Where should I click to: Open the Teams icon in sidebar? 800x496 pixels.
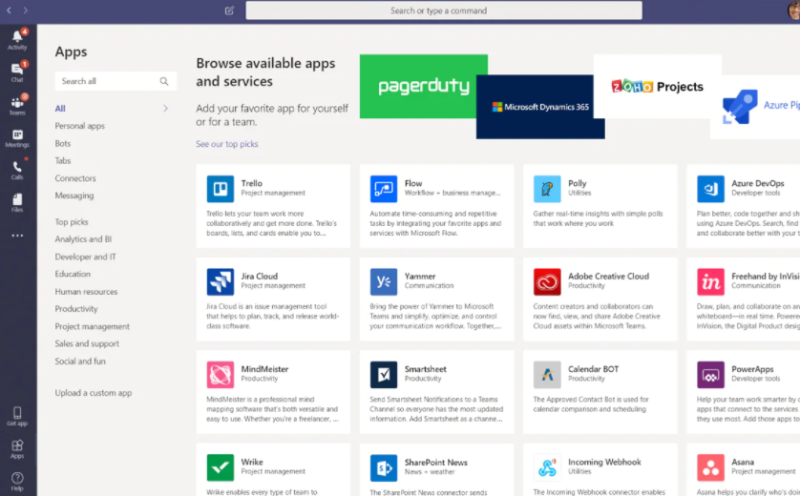[x=17, y=102]
